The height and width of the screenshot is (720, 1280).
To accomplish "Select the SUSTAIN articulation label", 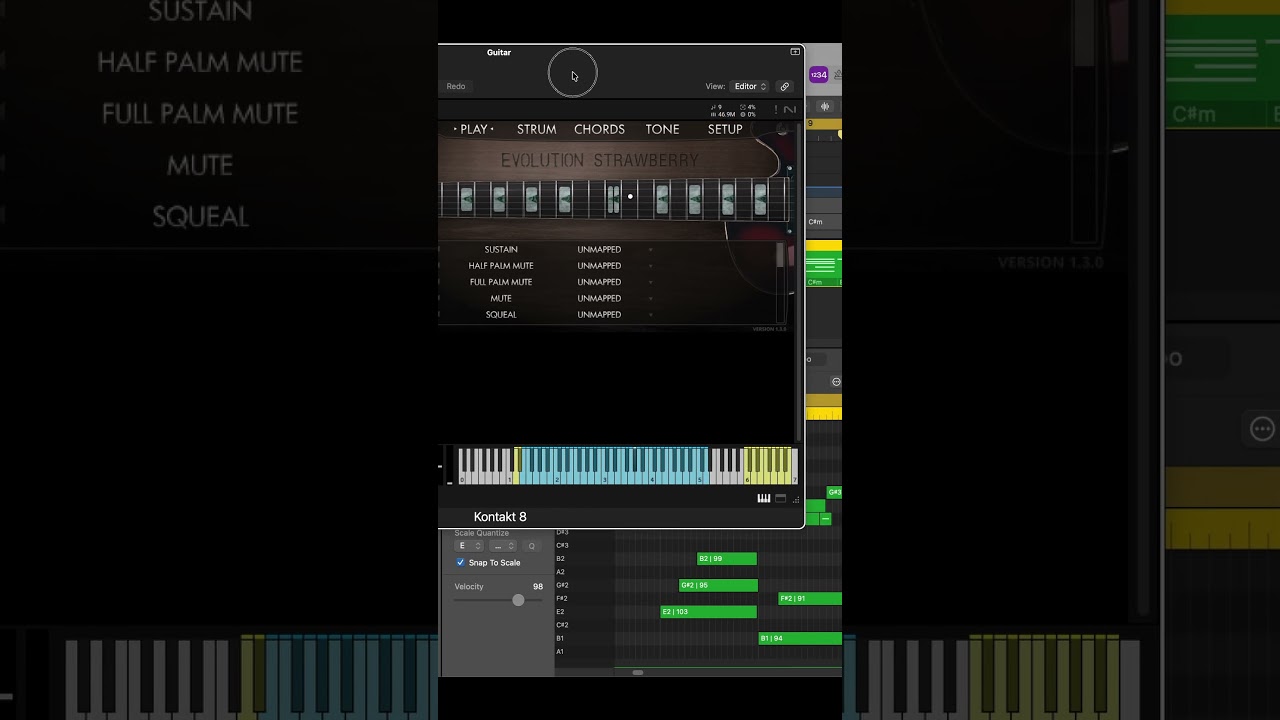I will pyautogui.click(x=501, y=249).
